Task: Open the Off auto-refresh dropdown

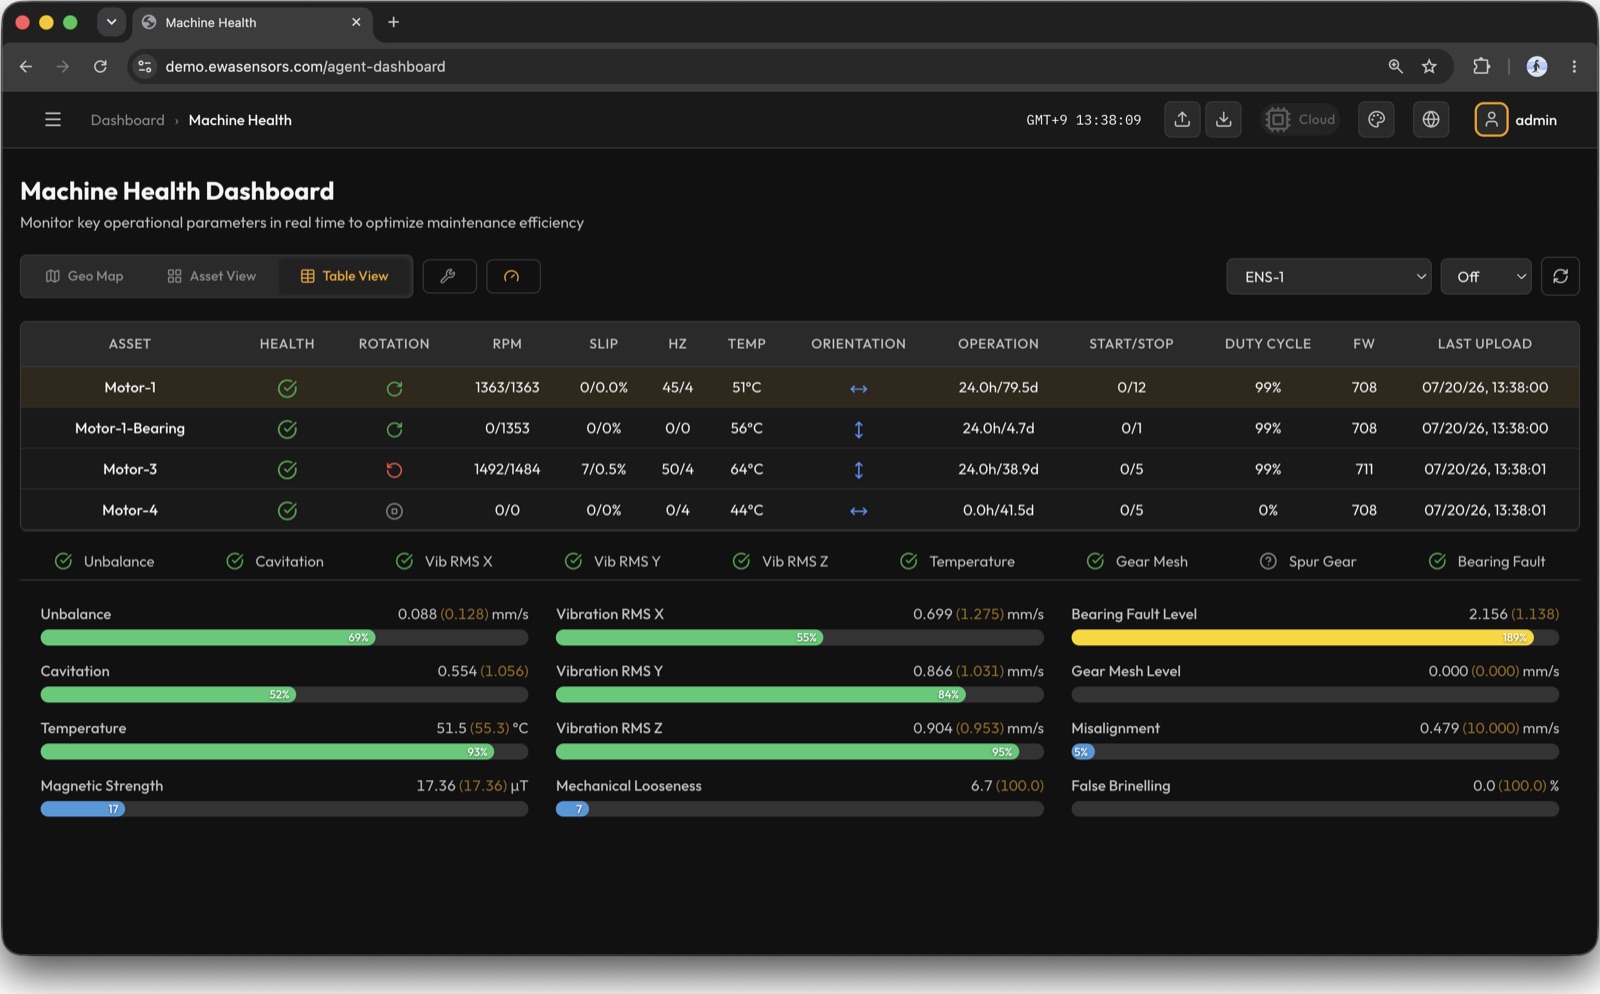Action: (x=1486, y=277)
